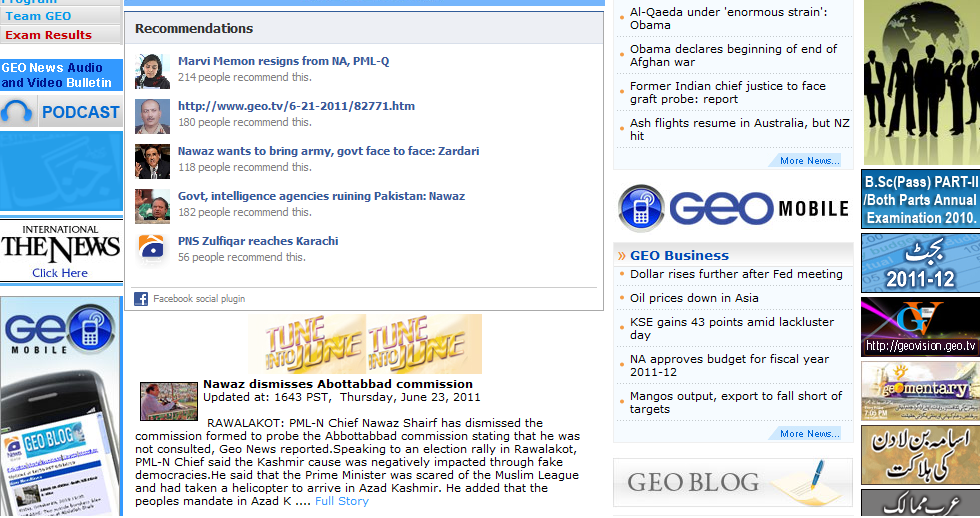Open 'Dollar rises further after Fed meeting'
Viewport: 980px width, 518px height.
[736, 274]
